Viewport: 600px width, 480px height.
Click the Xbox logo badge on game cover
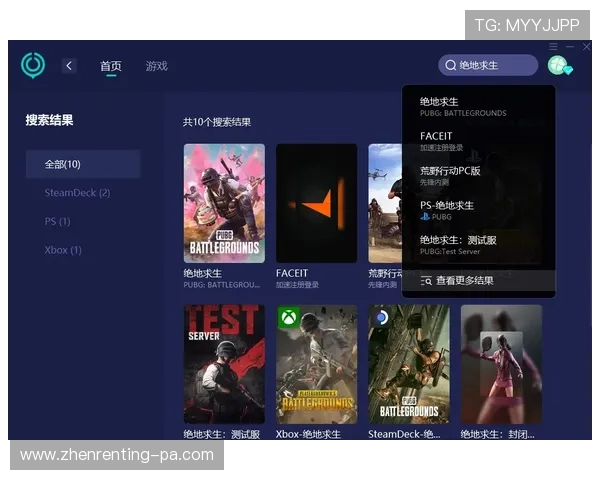click(x=289, y=317)
